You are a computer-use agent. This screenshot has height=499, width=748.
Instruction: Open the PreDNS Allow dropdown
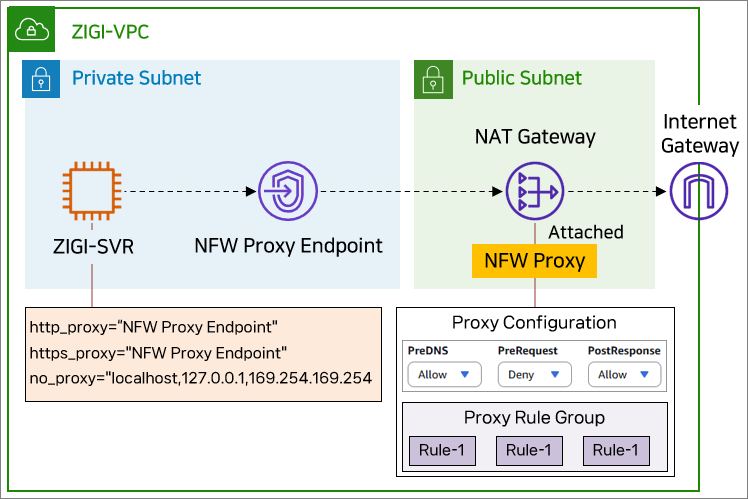point(444,374)
